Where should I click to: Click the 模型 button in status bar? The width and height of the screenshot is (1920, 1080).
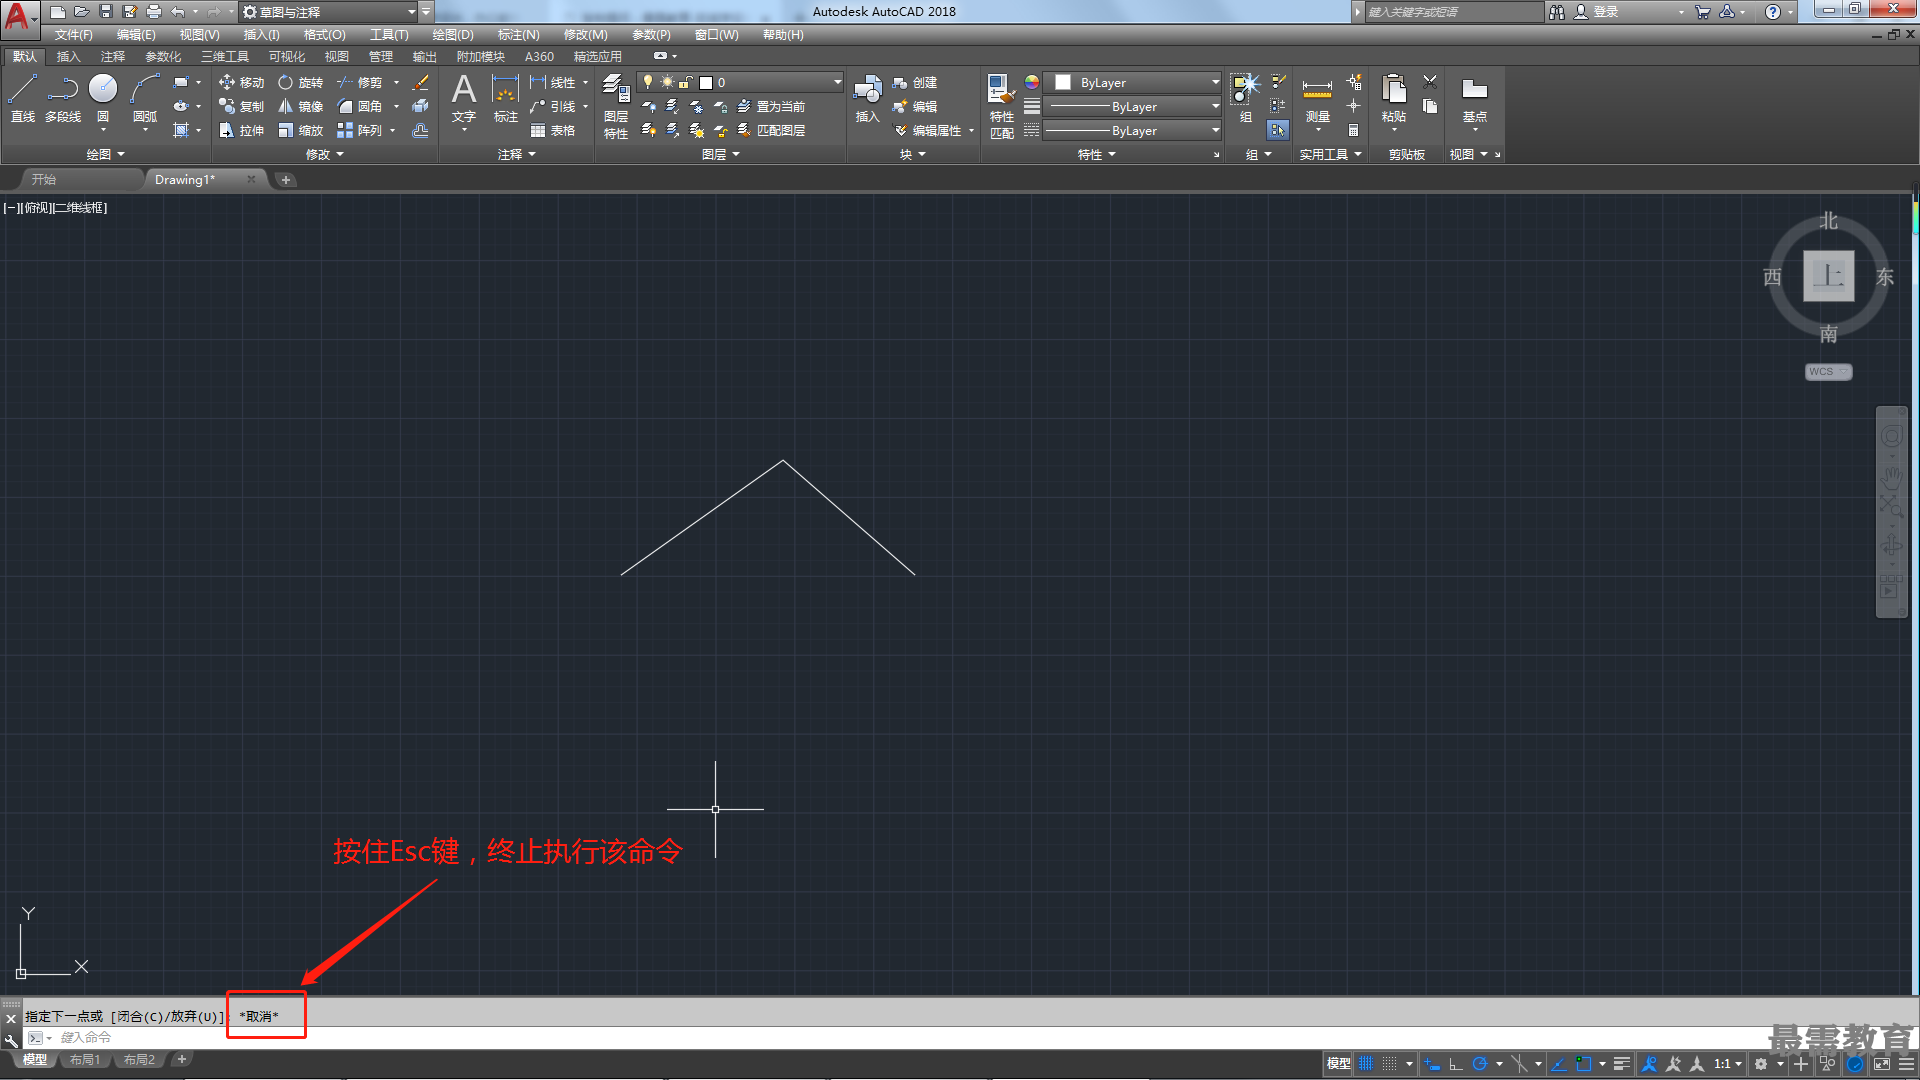1338,1064
